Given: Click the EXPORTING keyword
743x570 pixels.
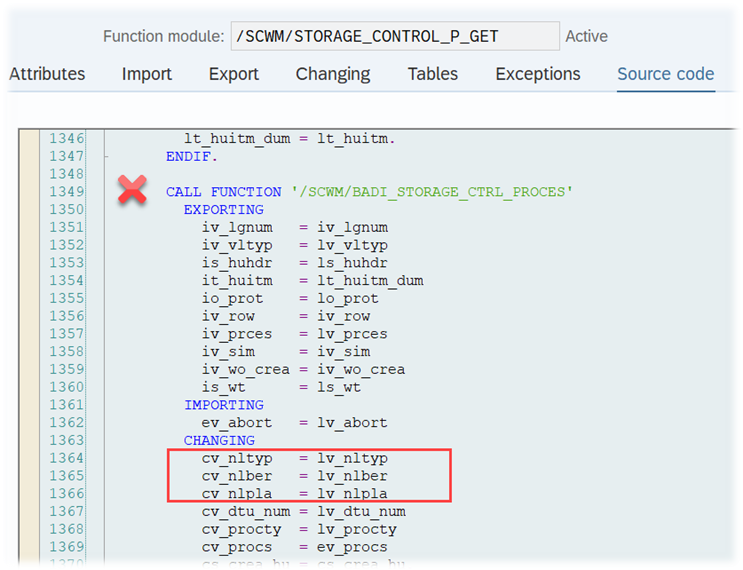Looking at the screenshot, I should [x=224, y=209].
